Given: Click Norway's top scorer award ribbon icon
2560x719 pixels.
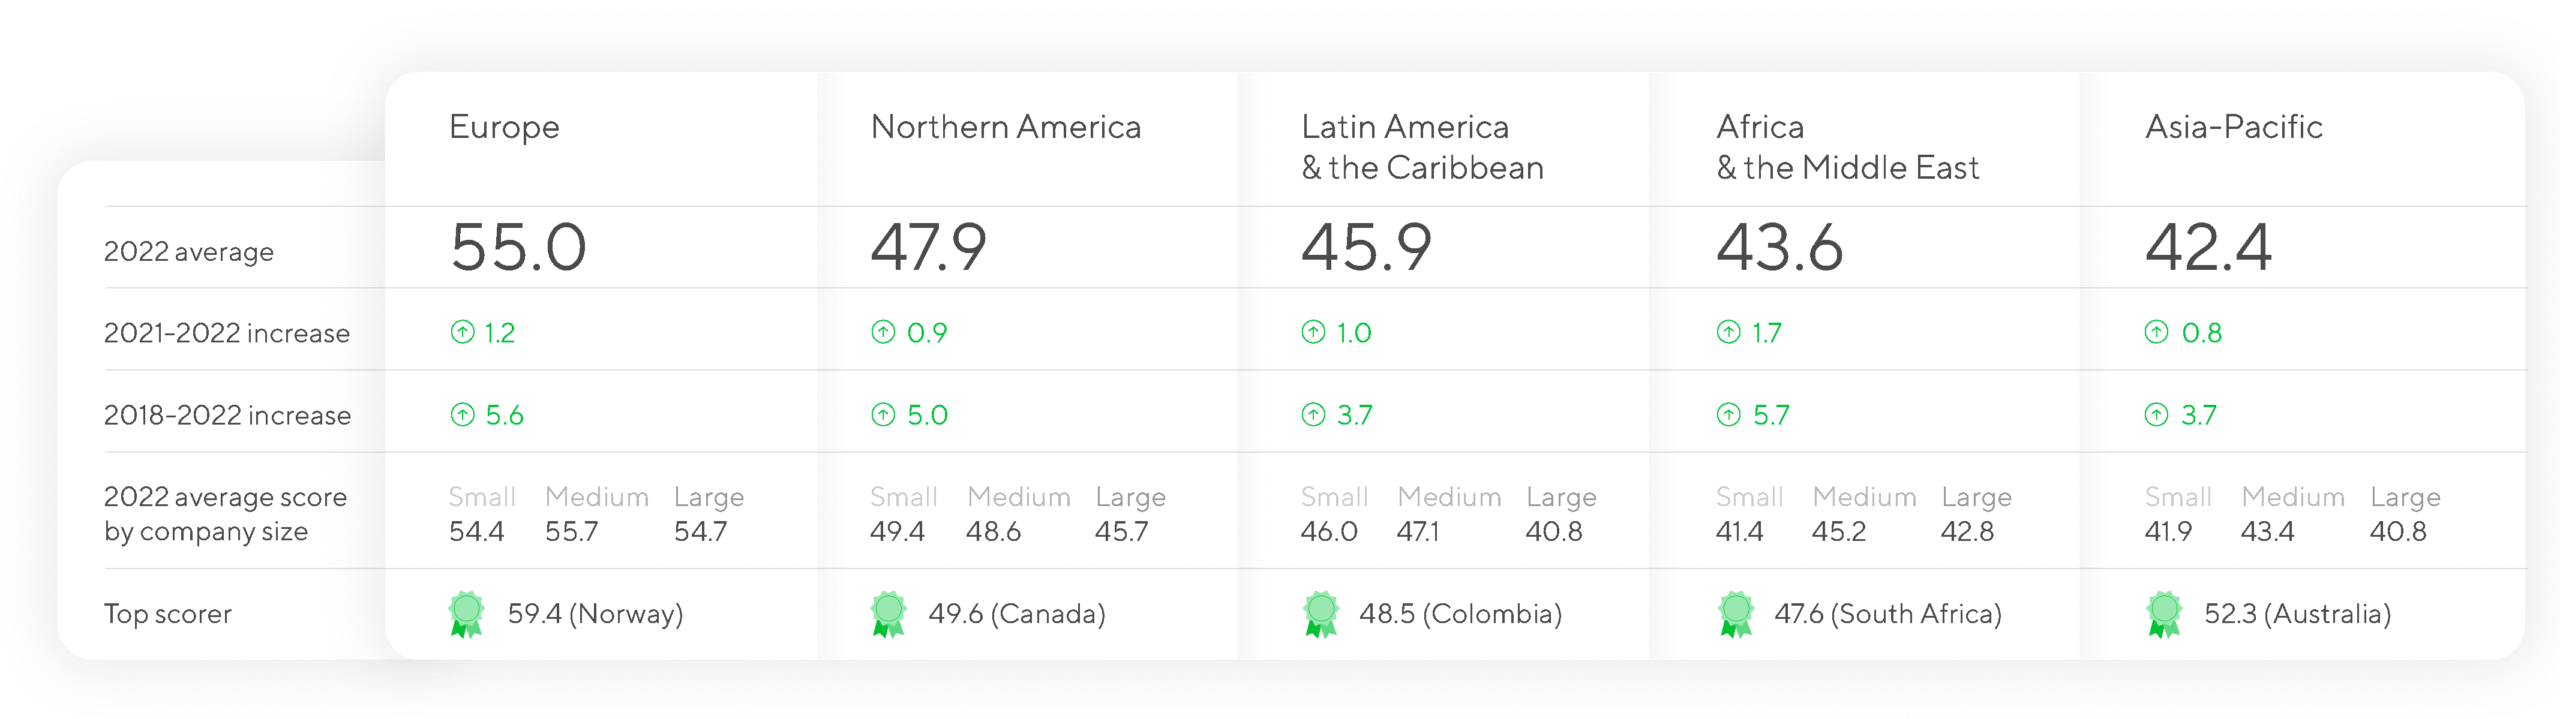Looking at the screenshot, I should tap(466, 613).
